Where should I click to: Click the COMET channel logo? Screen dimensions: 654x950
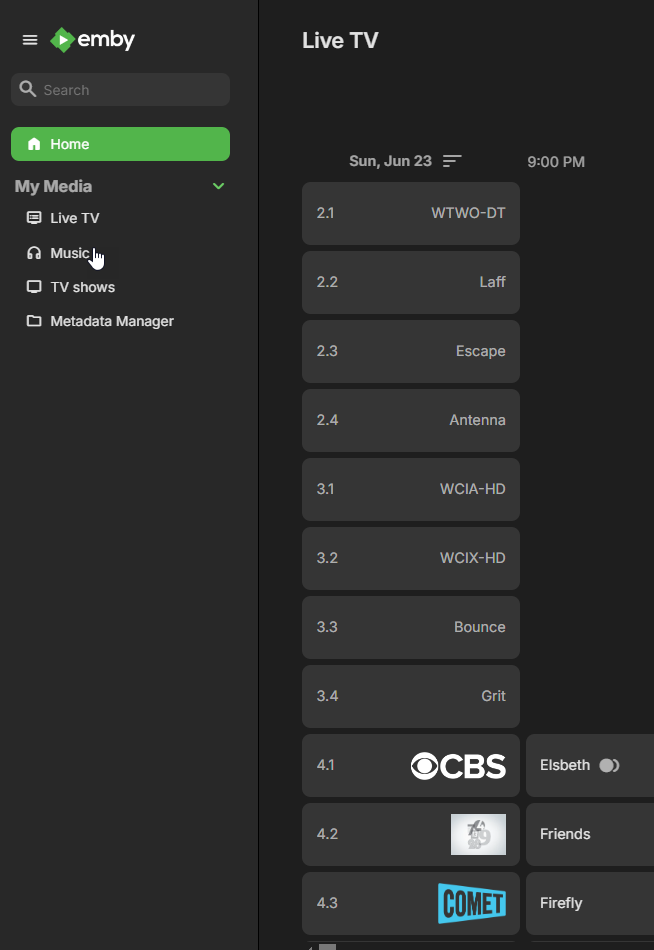tap(472, 903)
